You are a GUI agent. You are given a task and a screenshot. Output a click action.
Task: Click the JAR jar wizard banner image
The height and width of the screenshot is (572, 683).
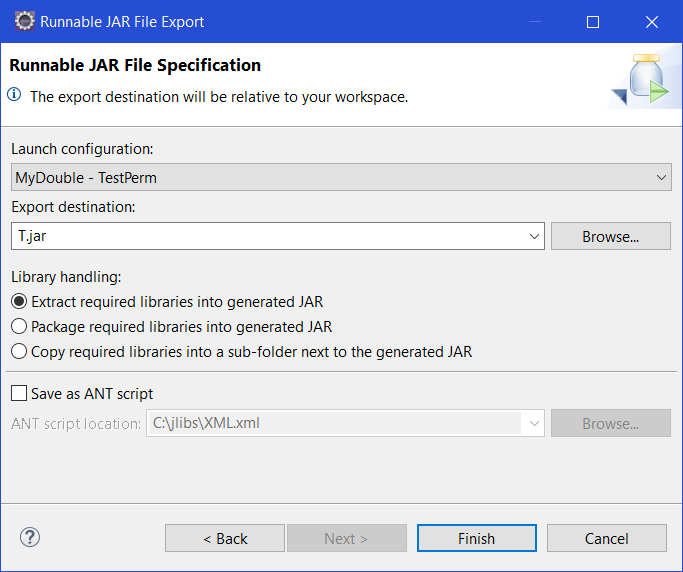[644, 80]
